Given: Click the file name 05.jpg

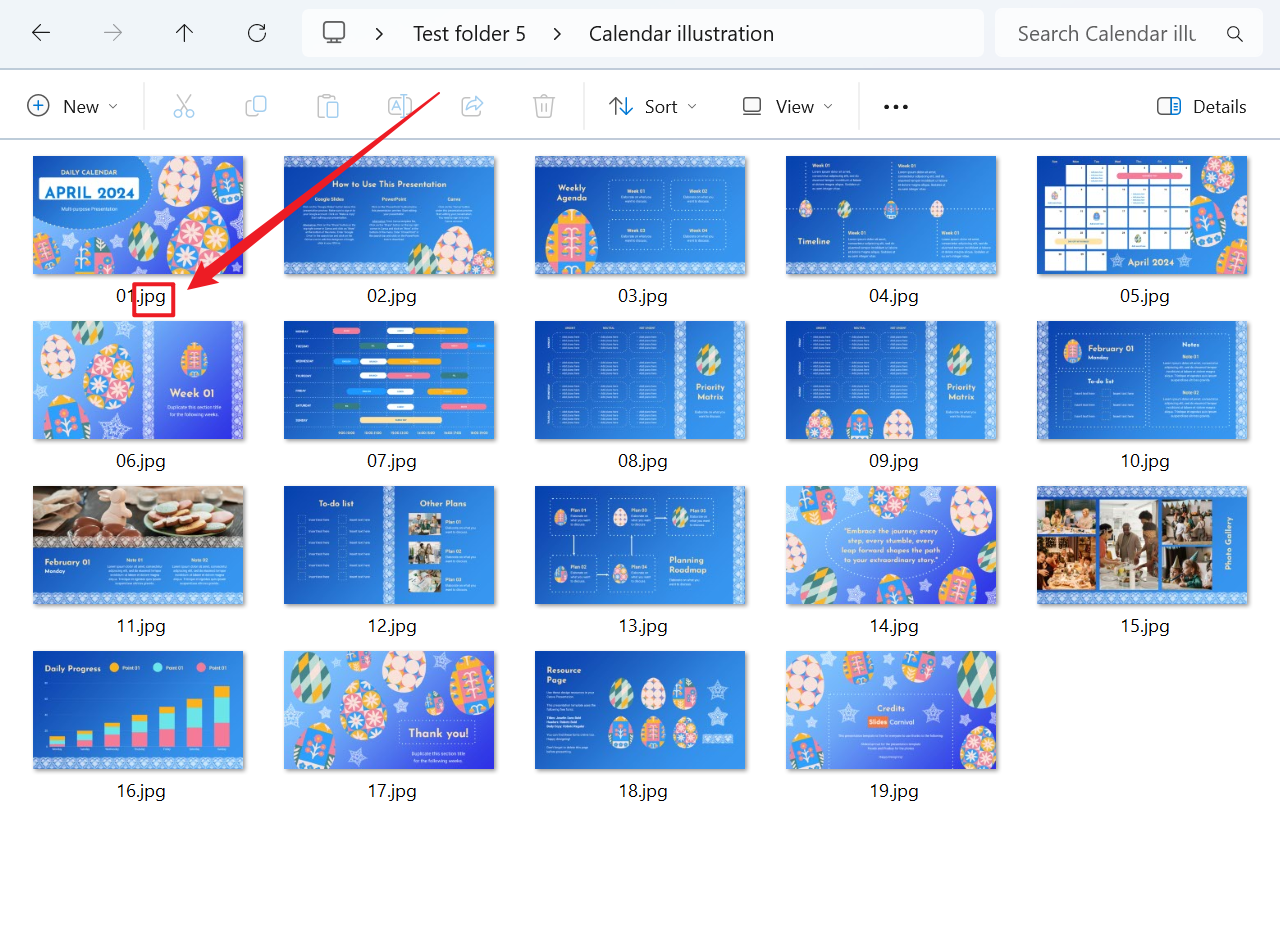Looking at the screenshot, I should (x=1144, y=296).
